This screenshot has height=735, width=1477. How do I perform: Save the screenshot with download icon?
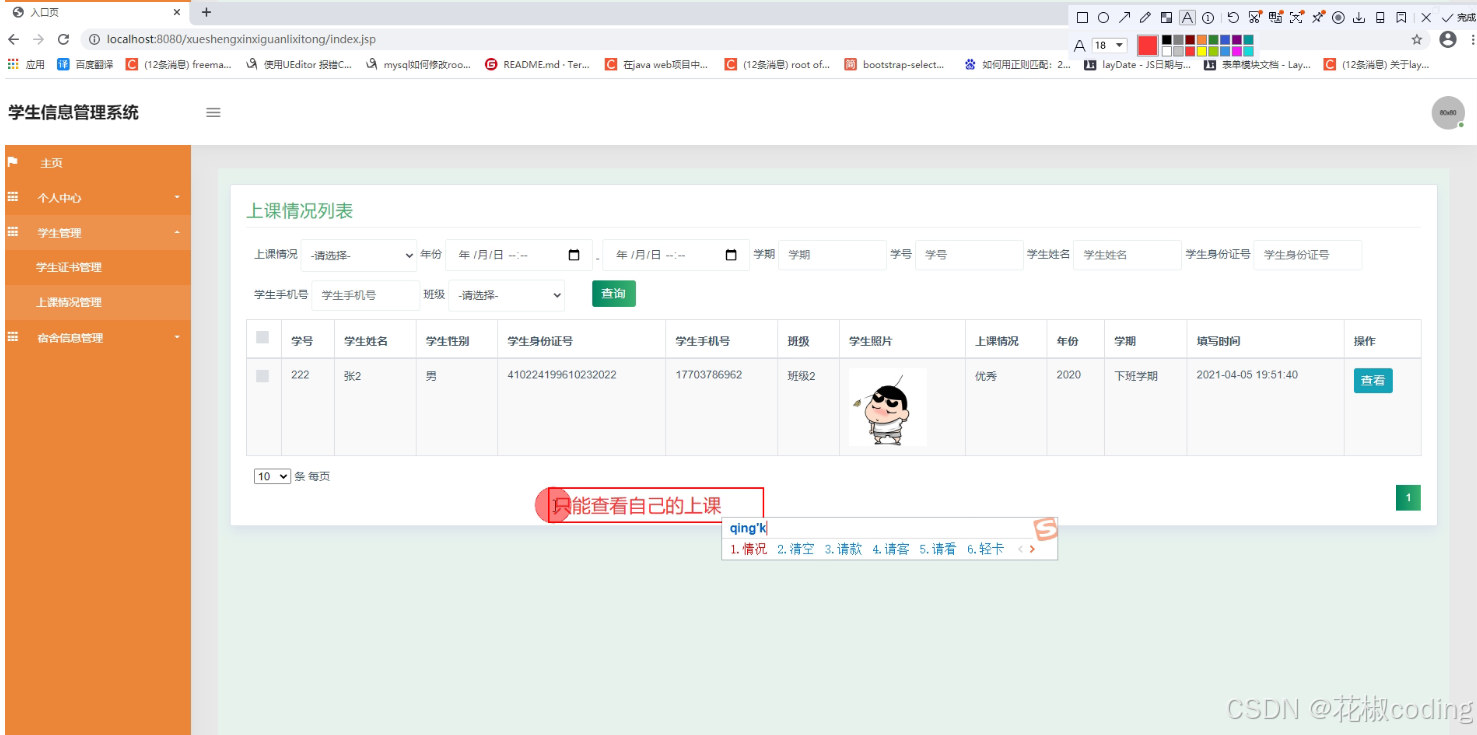[1358, 16]
